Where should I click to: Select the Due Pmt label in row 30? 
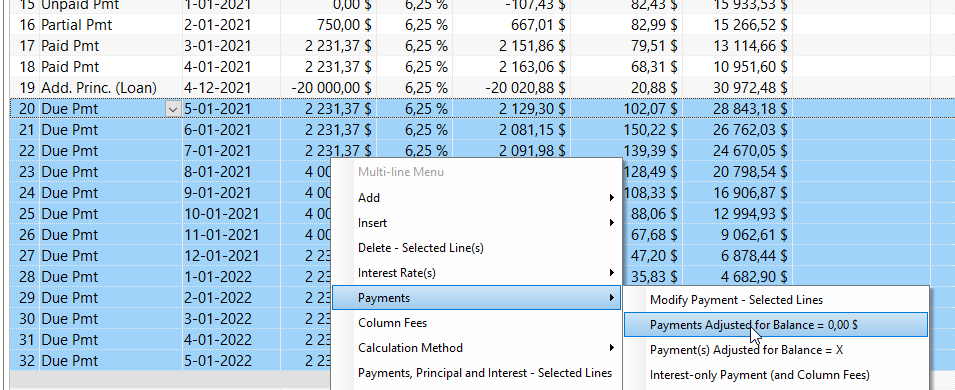click(x=69, y=319)
